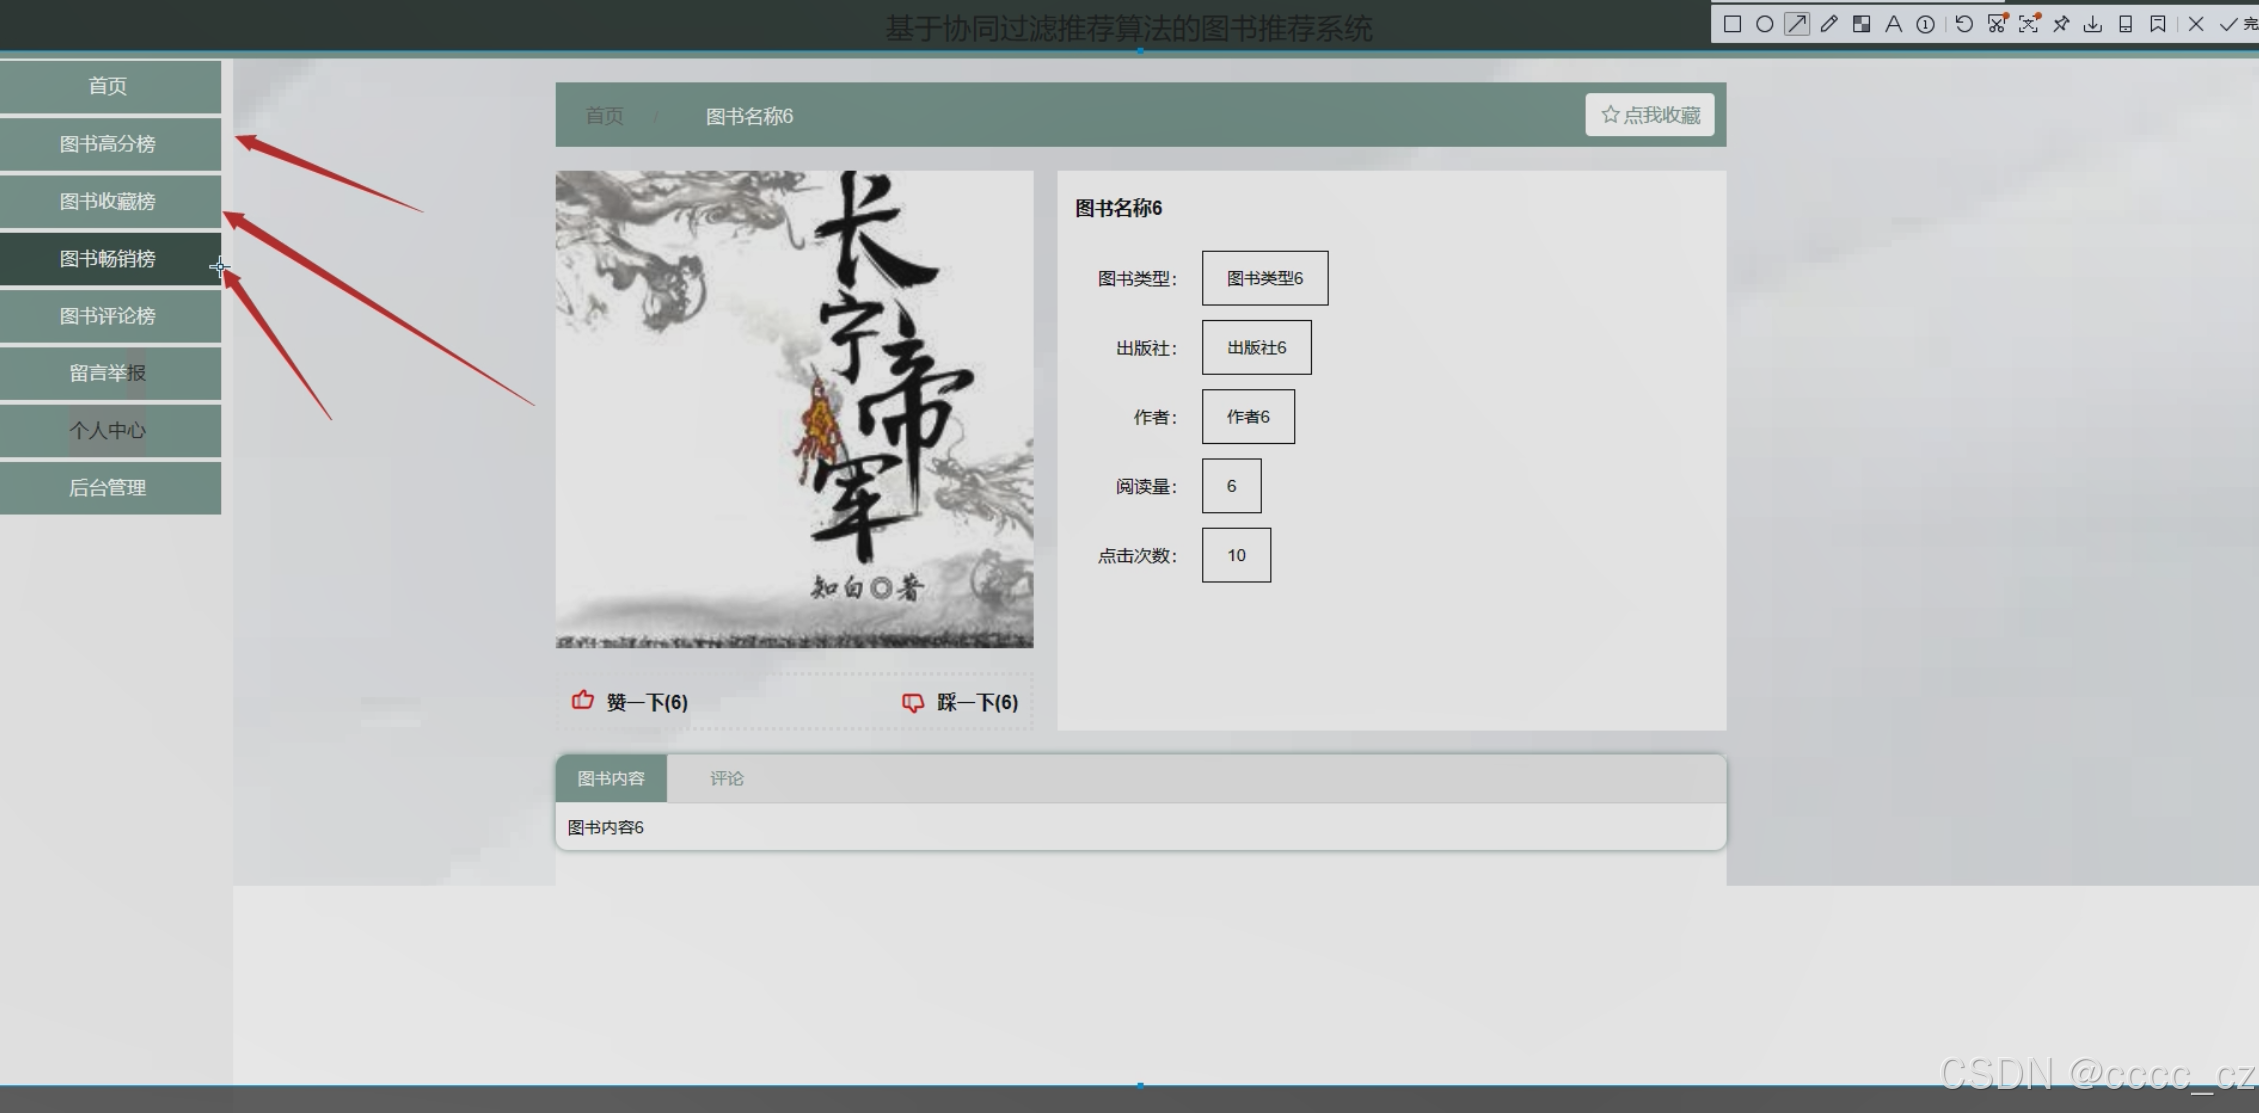The width and height of the screenshot is (2259, 1113).
Task: Click the page header title text
Action: 1128,28
